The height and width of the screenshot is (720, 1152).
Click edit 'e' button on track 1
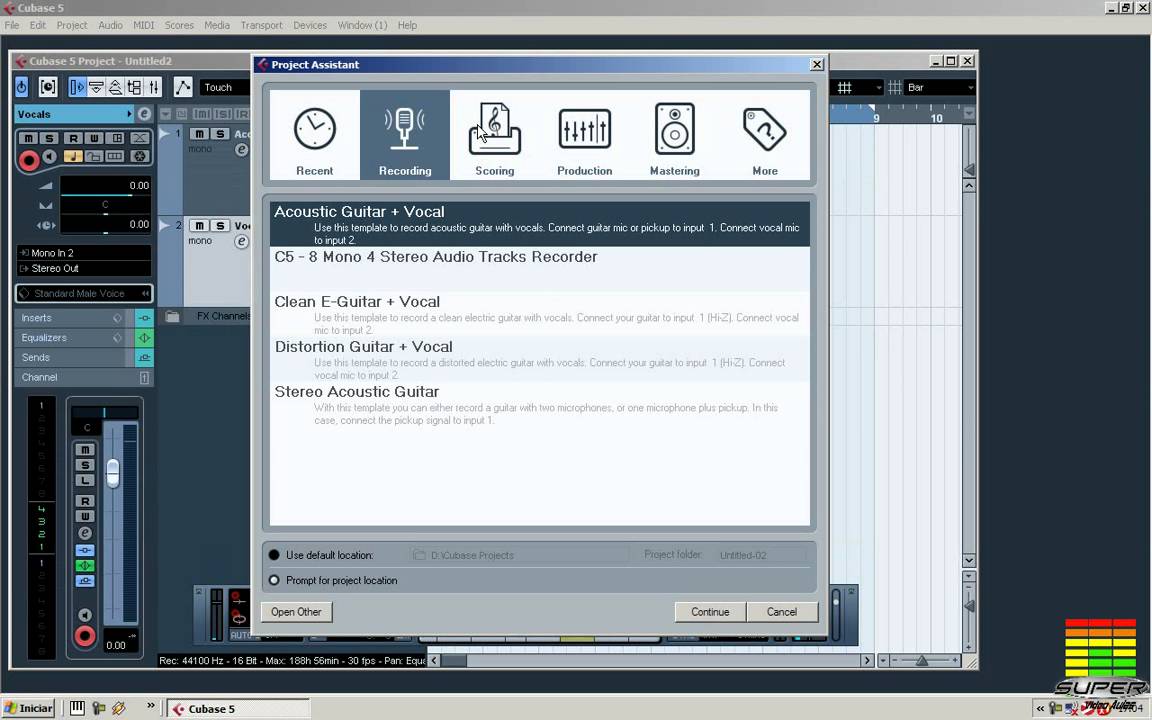241,150
